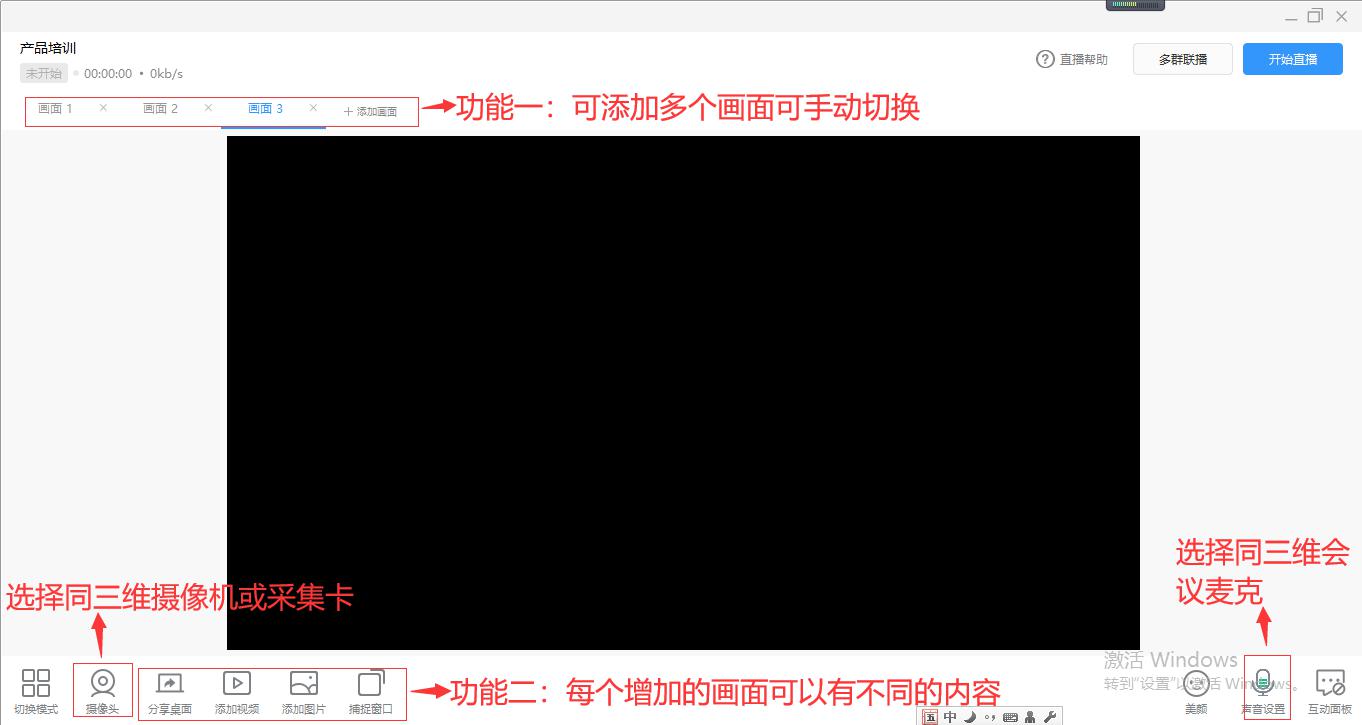Click the 开始直播 start broadcast button
1362x725 pixels.
point(1292,59)
